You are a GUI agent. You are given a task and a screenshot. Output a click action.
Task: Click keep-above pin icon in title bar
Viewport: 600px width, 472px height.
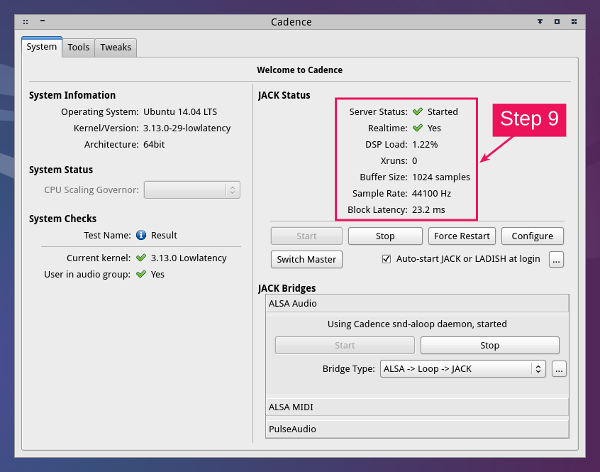[x=540, y=22]
